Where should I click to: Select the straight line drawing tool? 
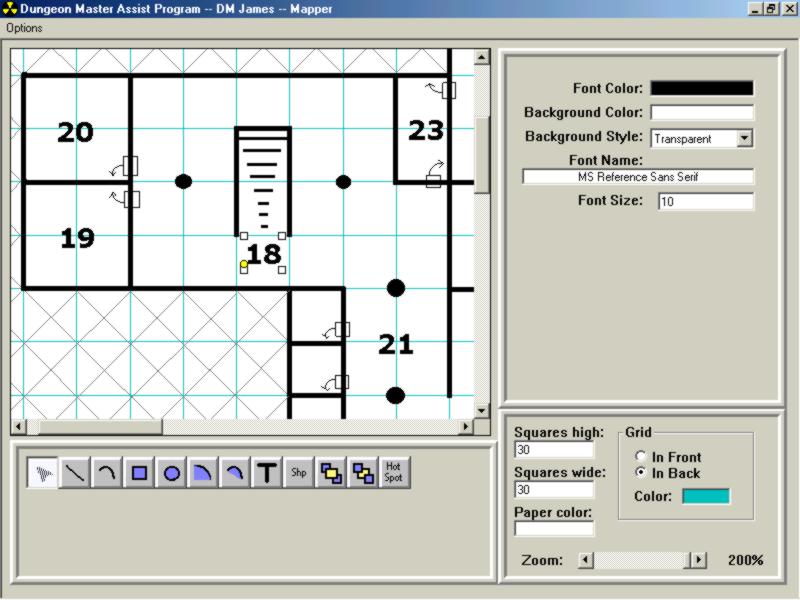(x=75, y=473)
